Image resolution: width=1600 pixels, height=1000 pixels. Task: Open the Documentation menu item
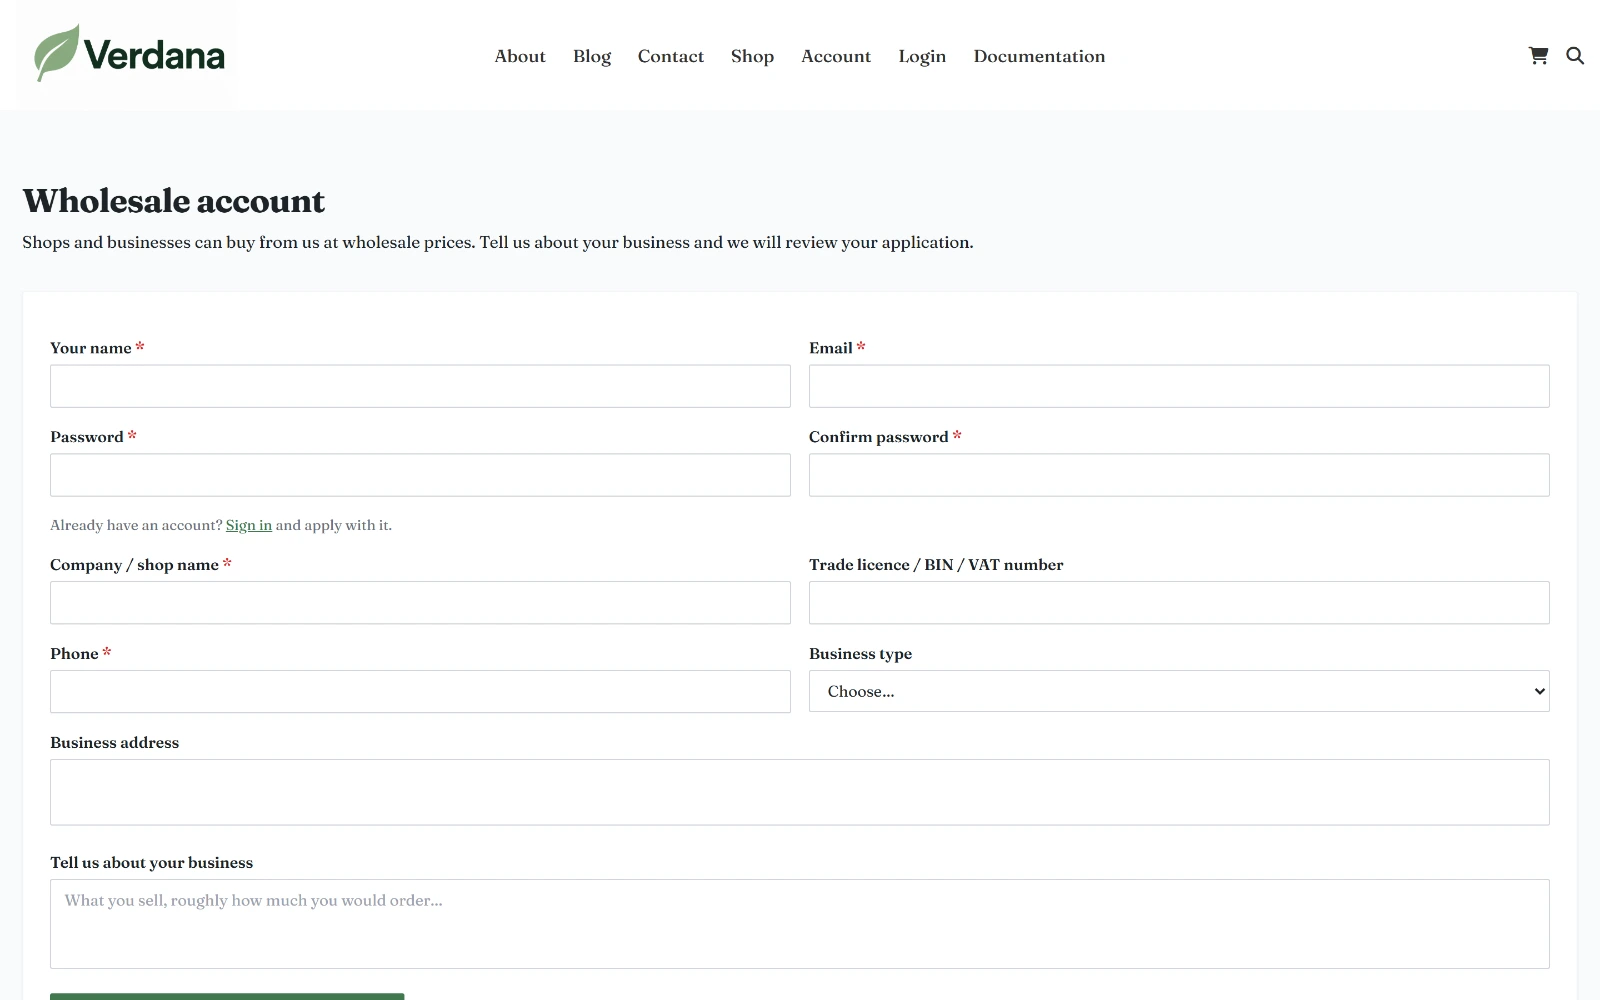click(1039, 56)
